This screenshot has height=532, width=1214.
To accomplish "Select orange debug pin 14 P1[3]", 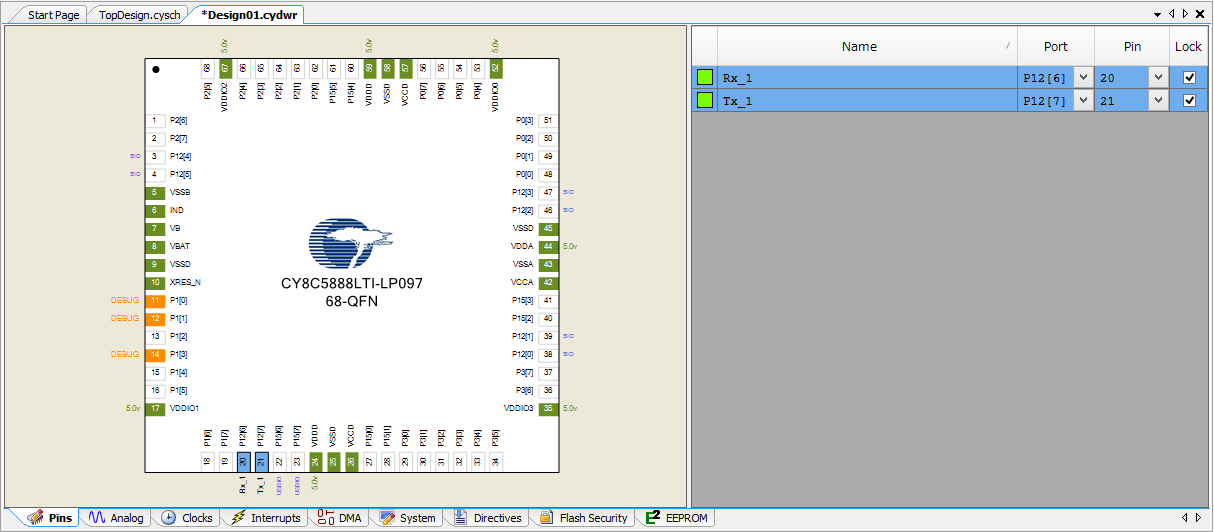I will click(x=155, y=354).
